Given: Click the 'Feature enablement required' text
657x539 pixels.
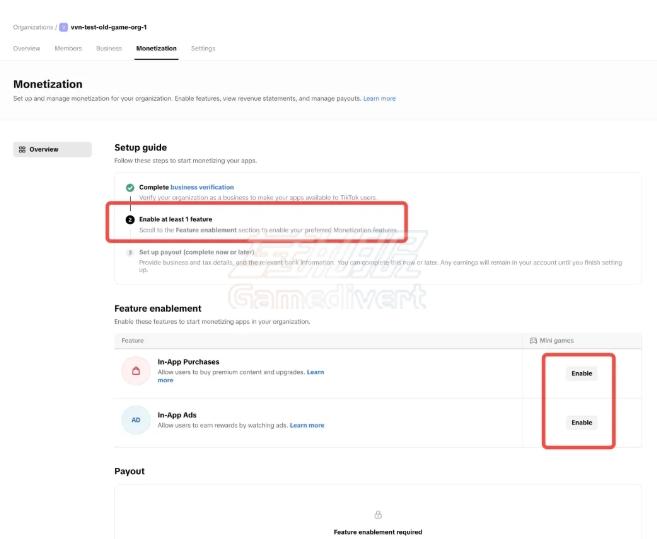Looking at the screenshot, I should pyautogui.click(x=378, y=532).
